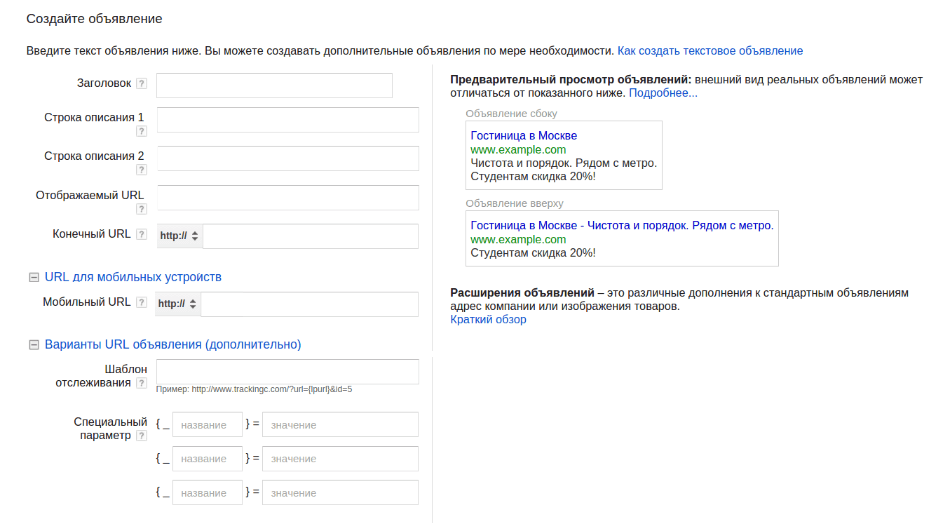Image resolution: width=926 pixels, height=523 pixels.
Task: Click the Гостиница в Москве side ad headline
Action: (x=523, y=136)
